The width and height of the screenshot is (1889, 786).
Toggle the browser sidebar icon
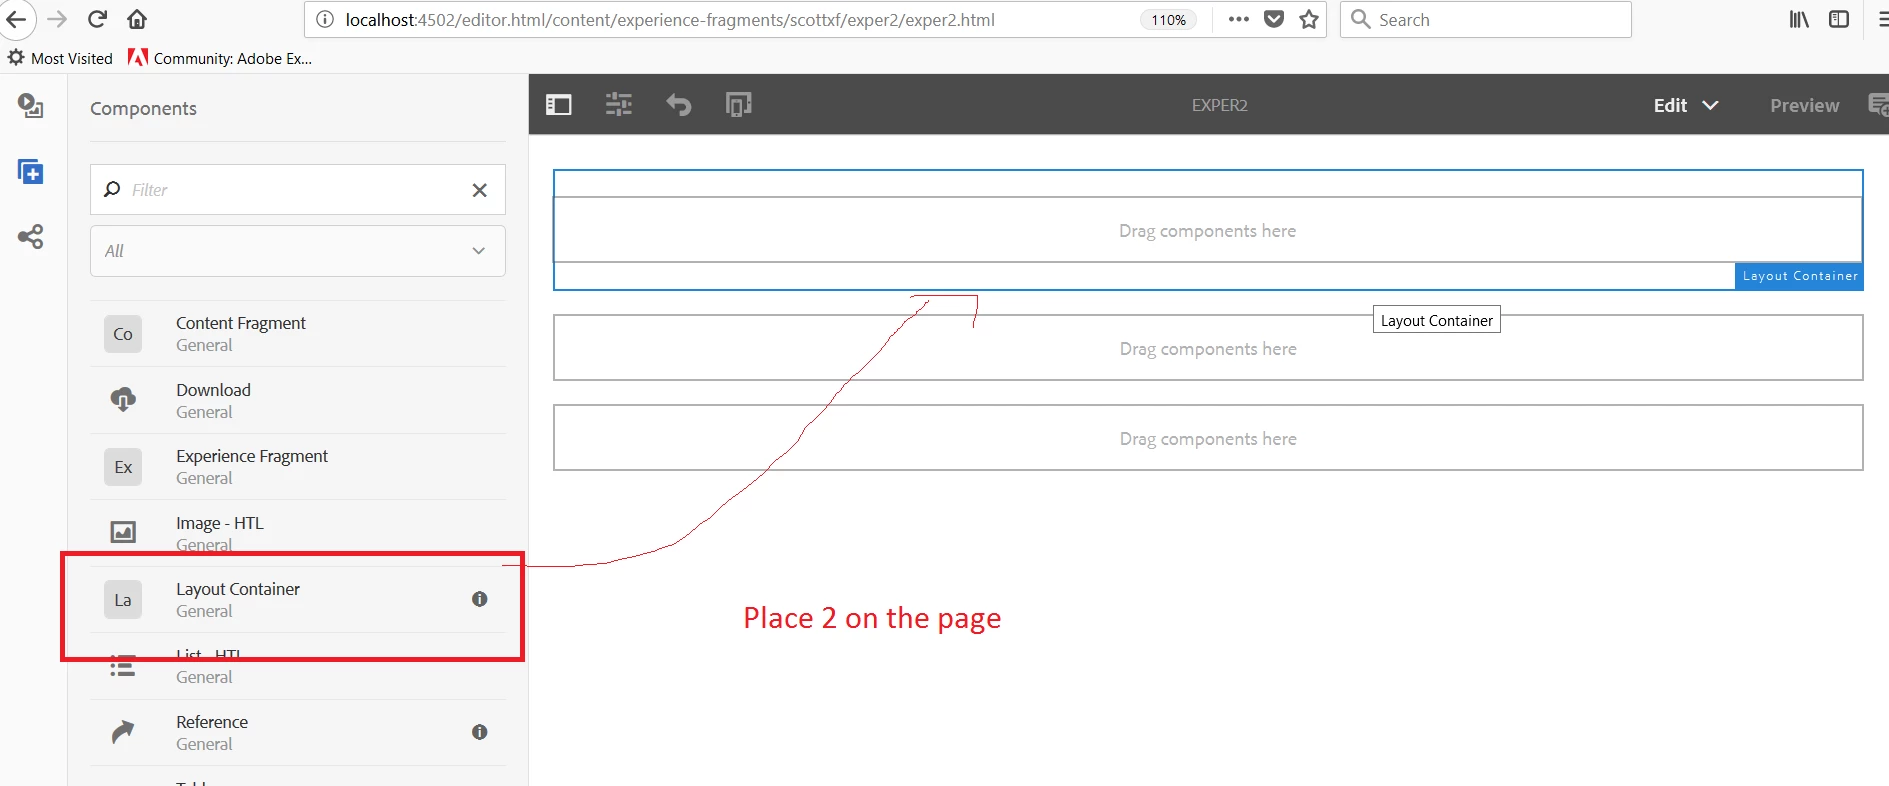point(1839,19)
